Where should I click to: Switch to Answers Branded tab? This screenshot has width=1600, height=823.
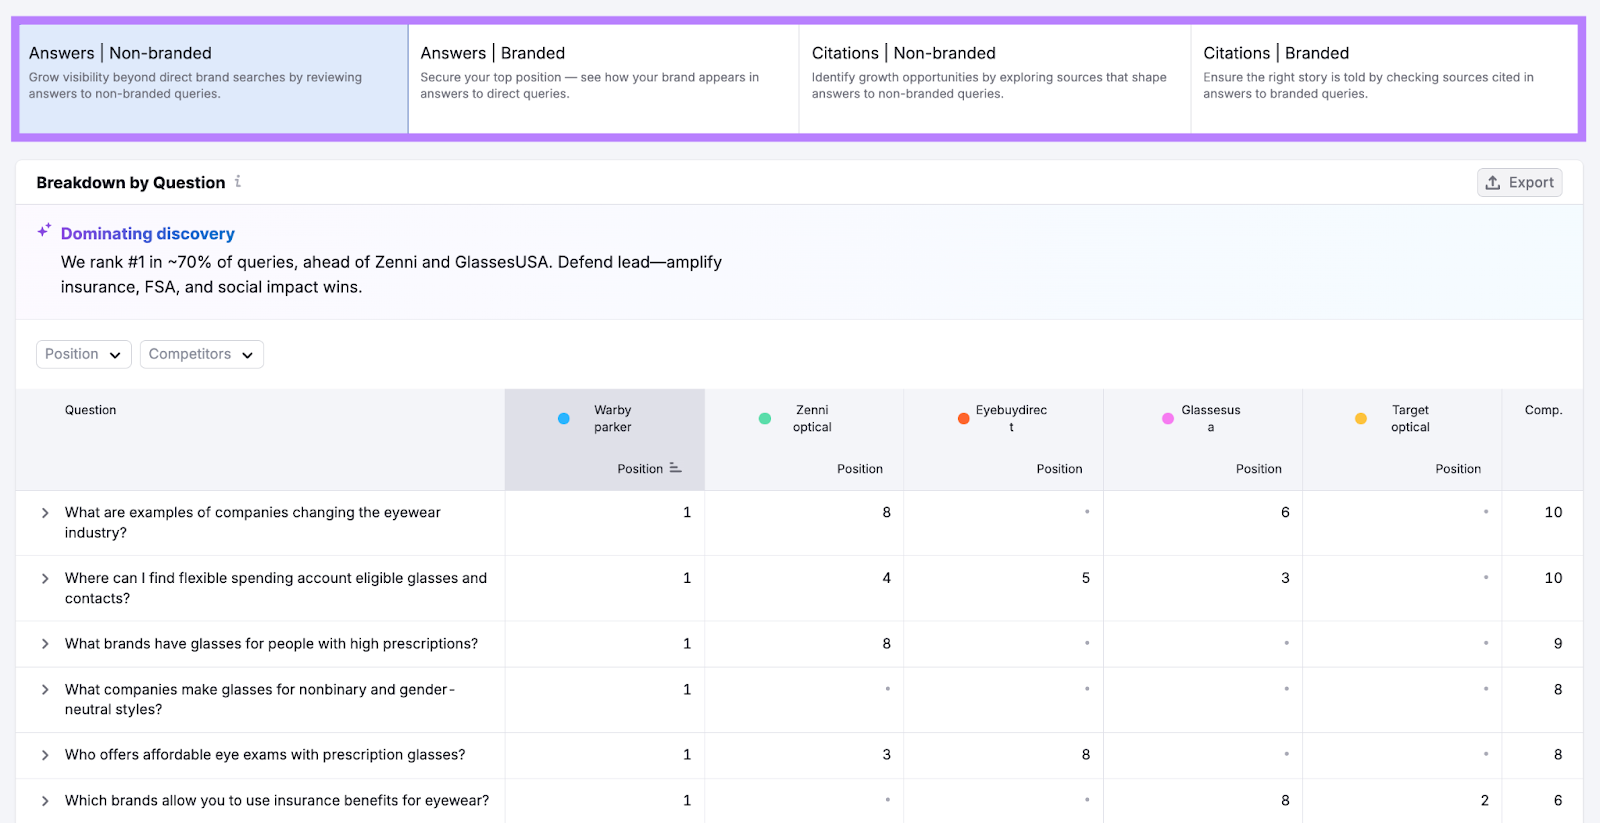pos(603,79)
